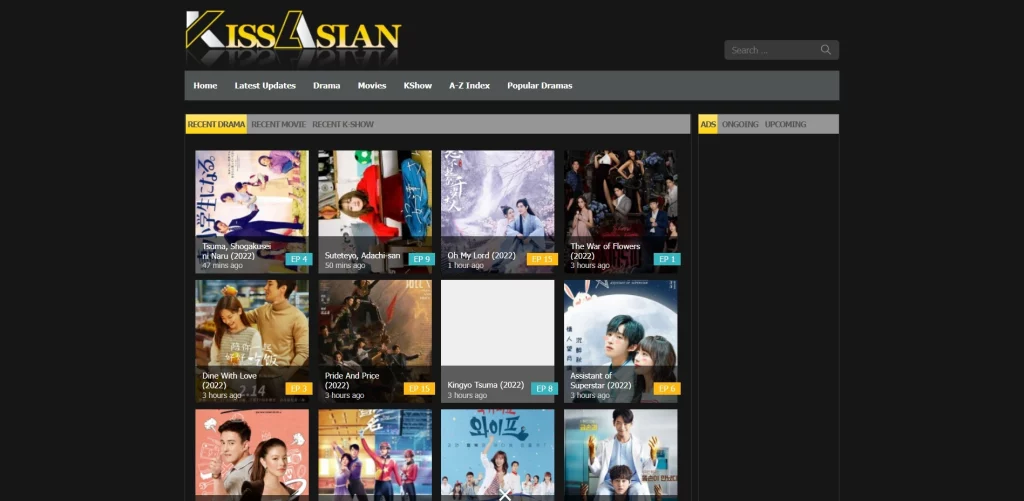This screenshot has height=501, width=1024.
Task: Select Movies in the navigation bar
Action: pyautogui.click(x=372, y=86)
